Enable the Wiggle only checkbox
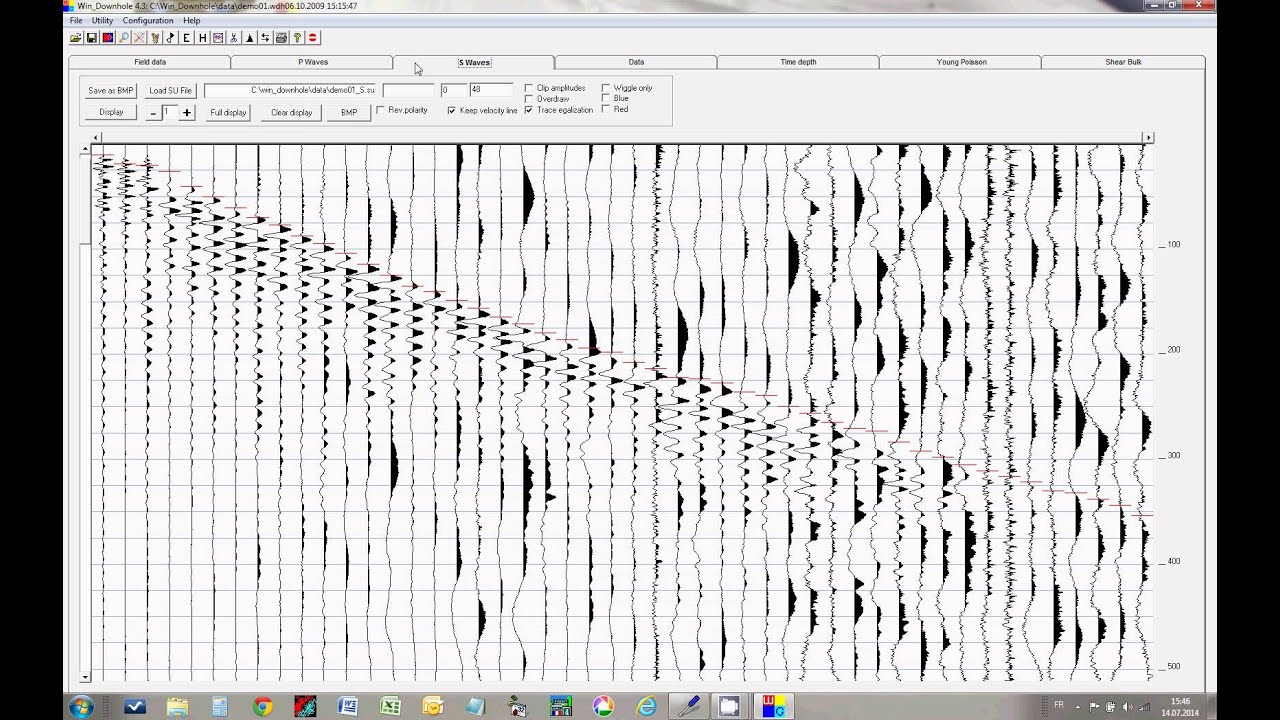 pyautogui.click(x=606, y=88)
